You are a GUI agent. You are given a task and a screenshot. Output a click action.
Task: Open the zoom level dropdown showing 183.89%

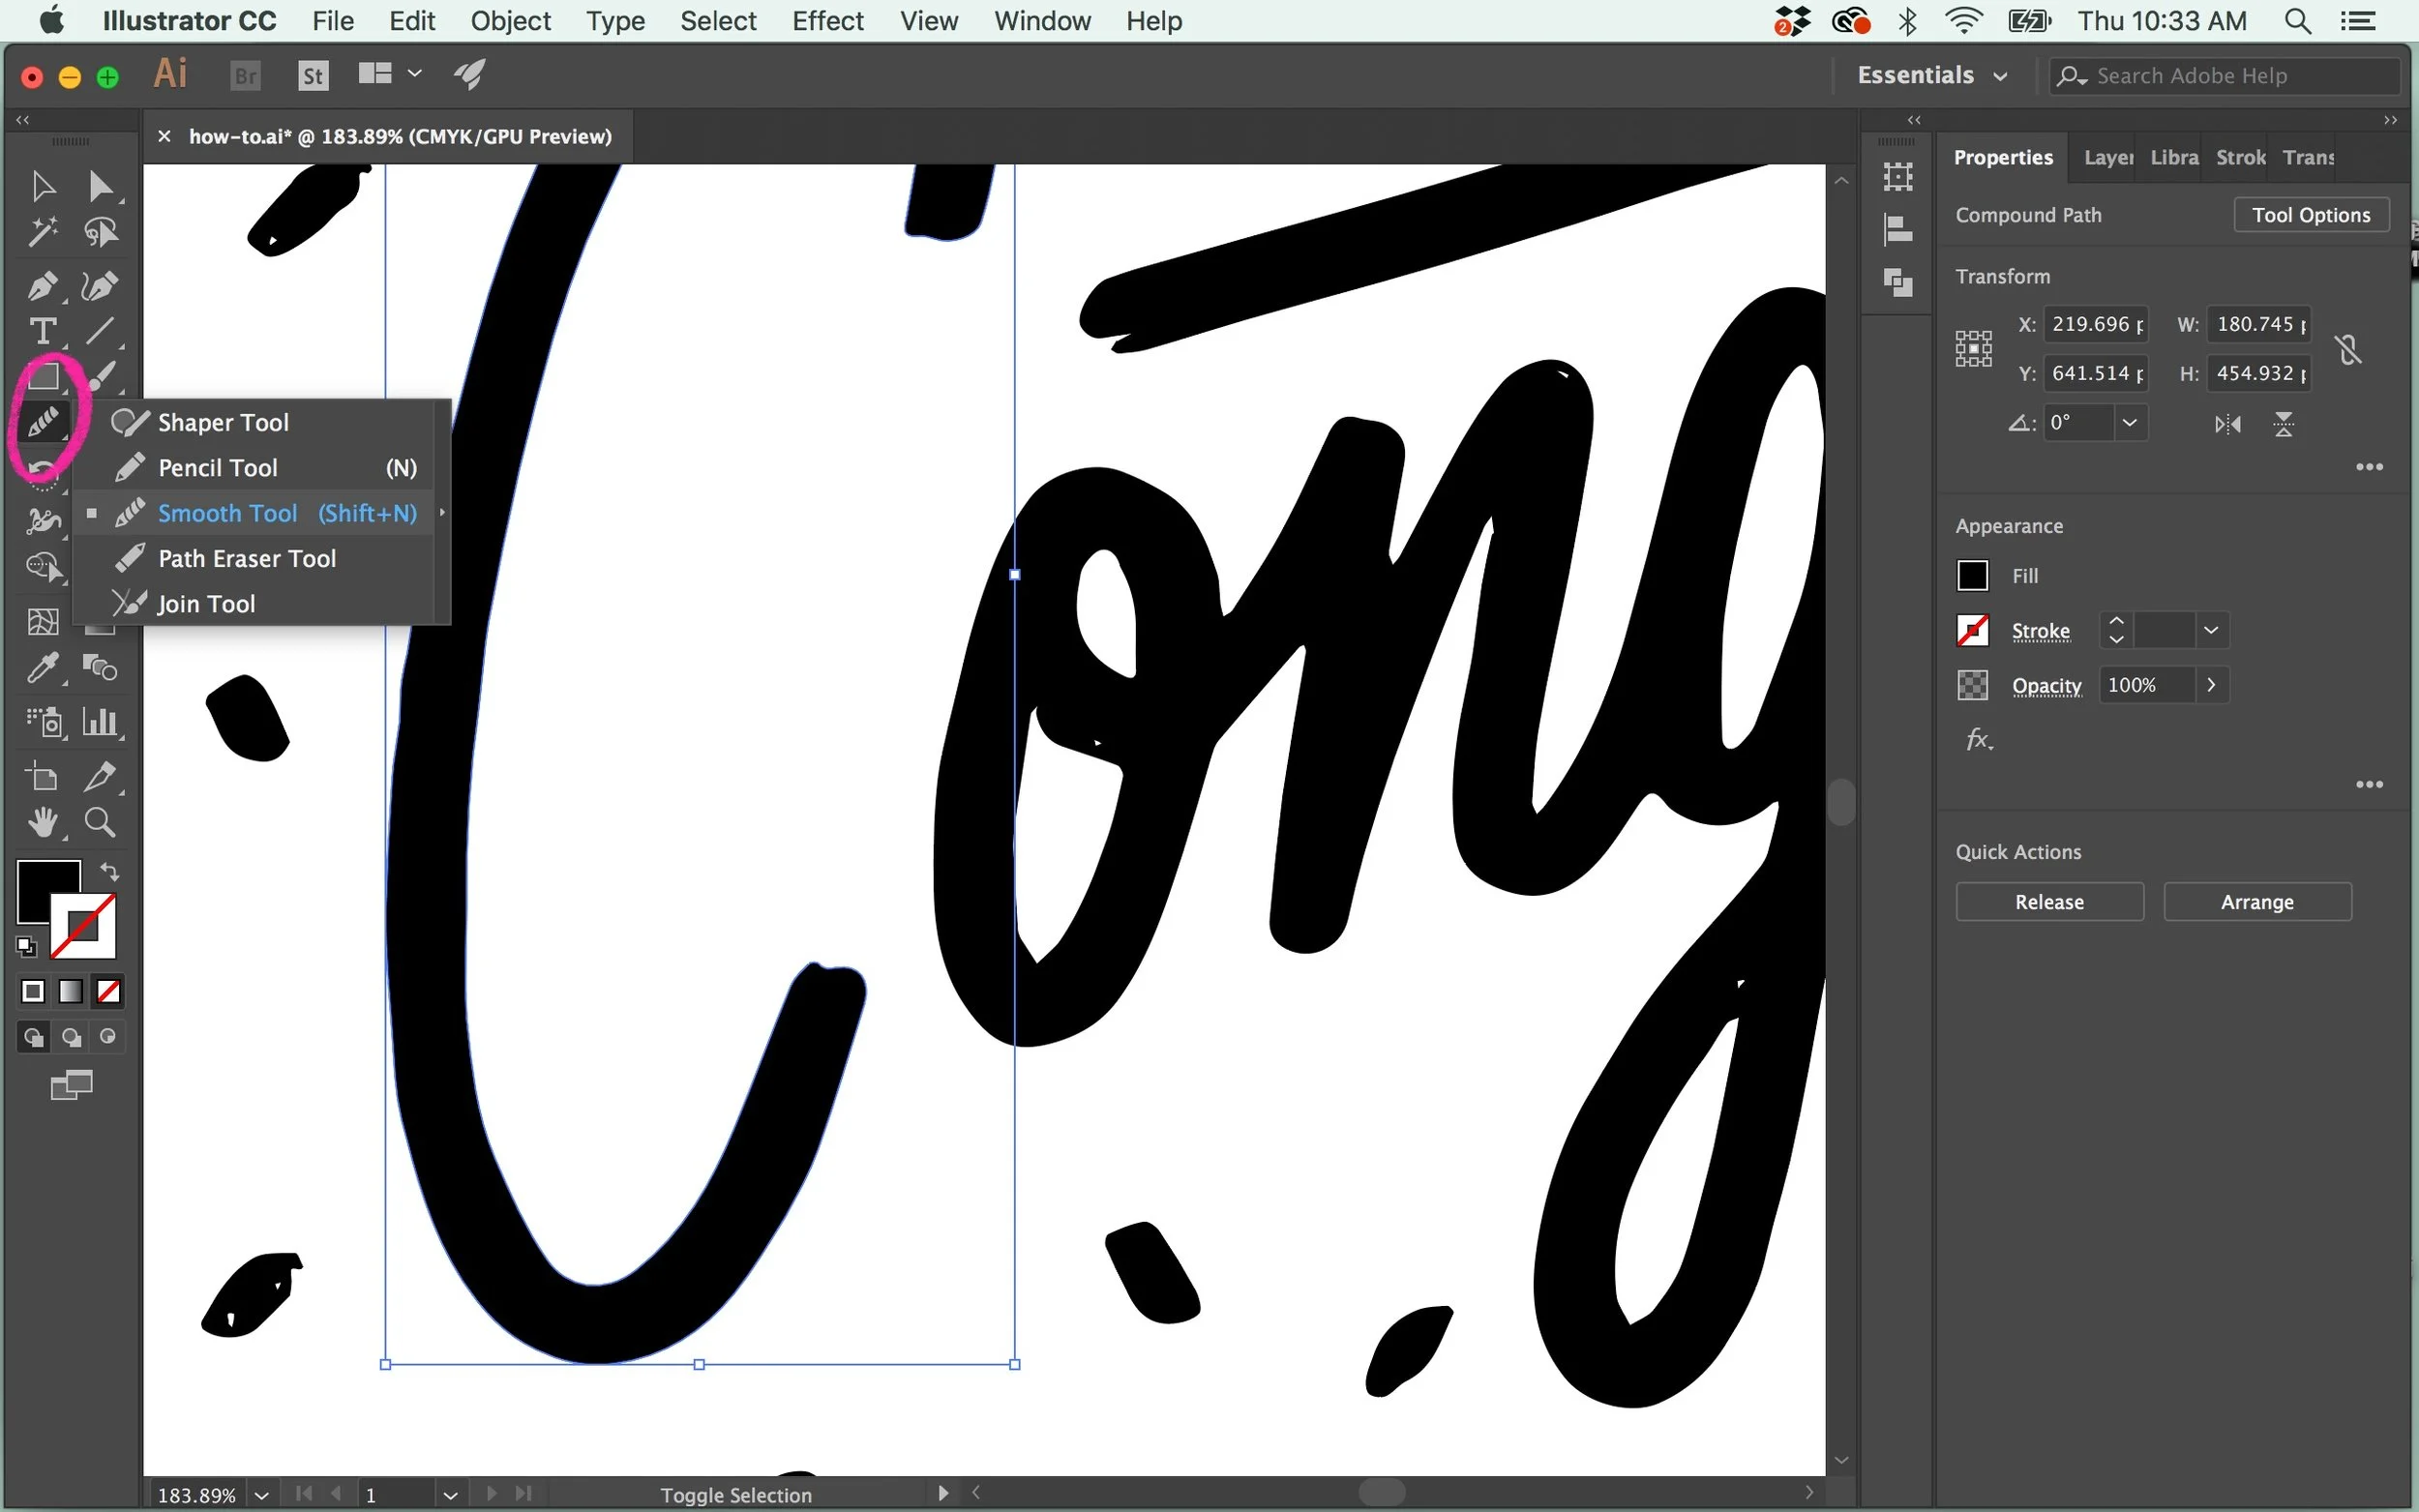(261, 1494)
